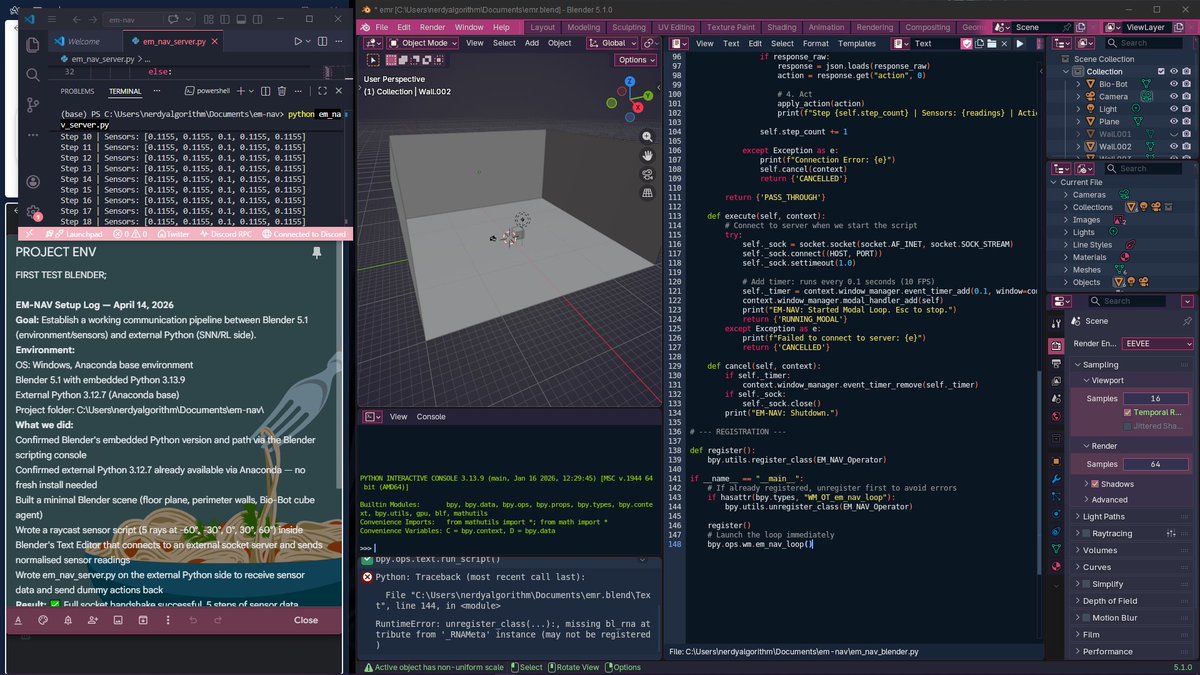Uncheck the Collection exclude checkbox

coord(1161,71)
